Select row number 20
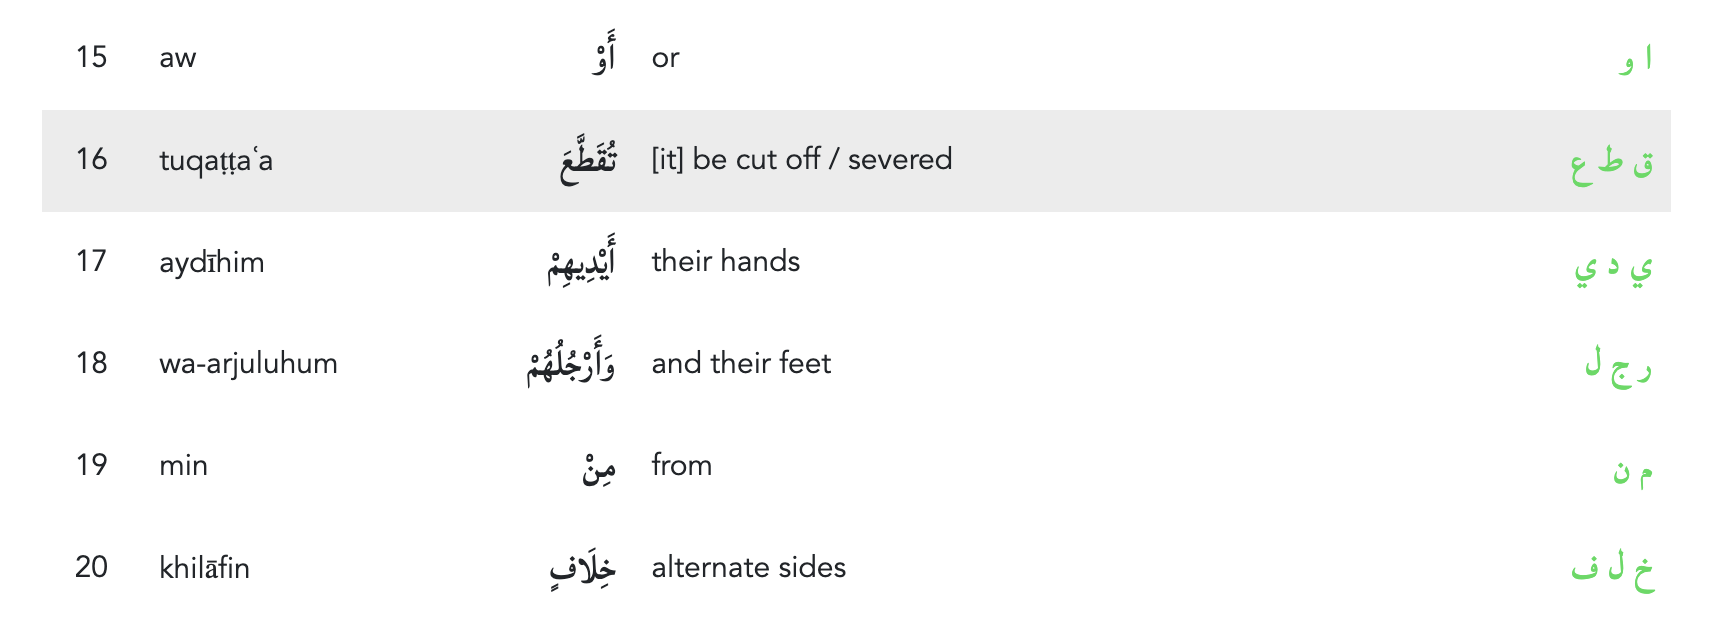Viewport: 1716px width, 624px height. 91,568
